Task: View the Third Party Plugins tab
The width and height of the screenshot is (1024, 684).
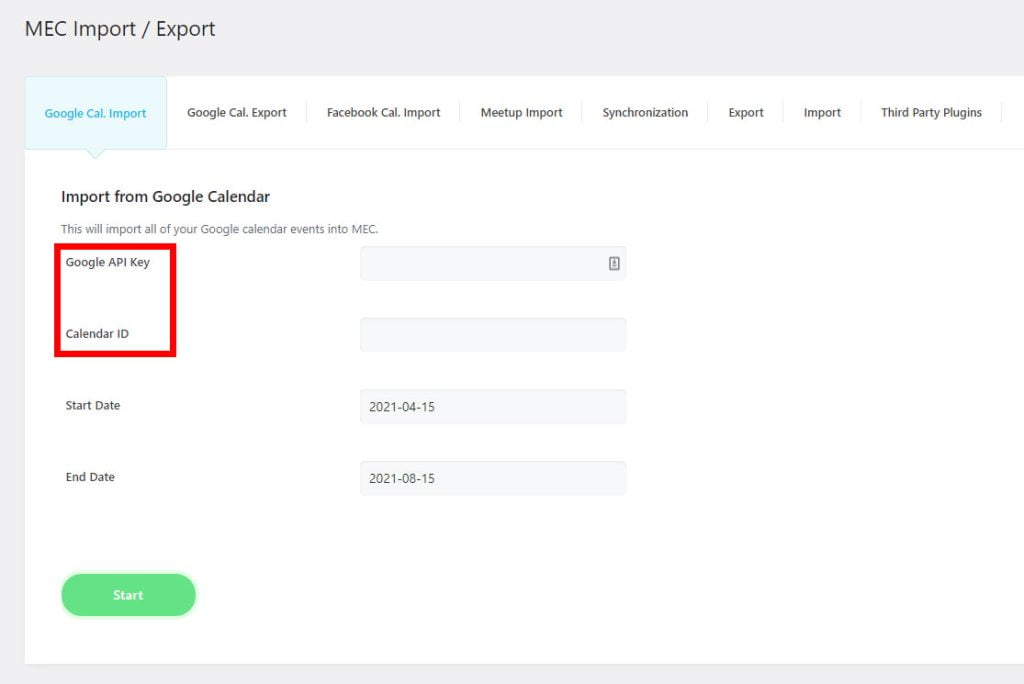Action: point(931,112)
